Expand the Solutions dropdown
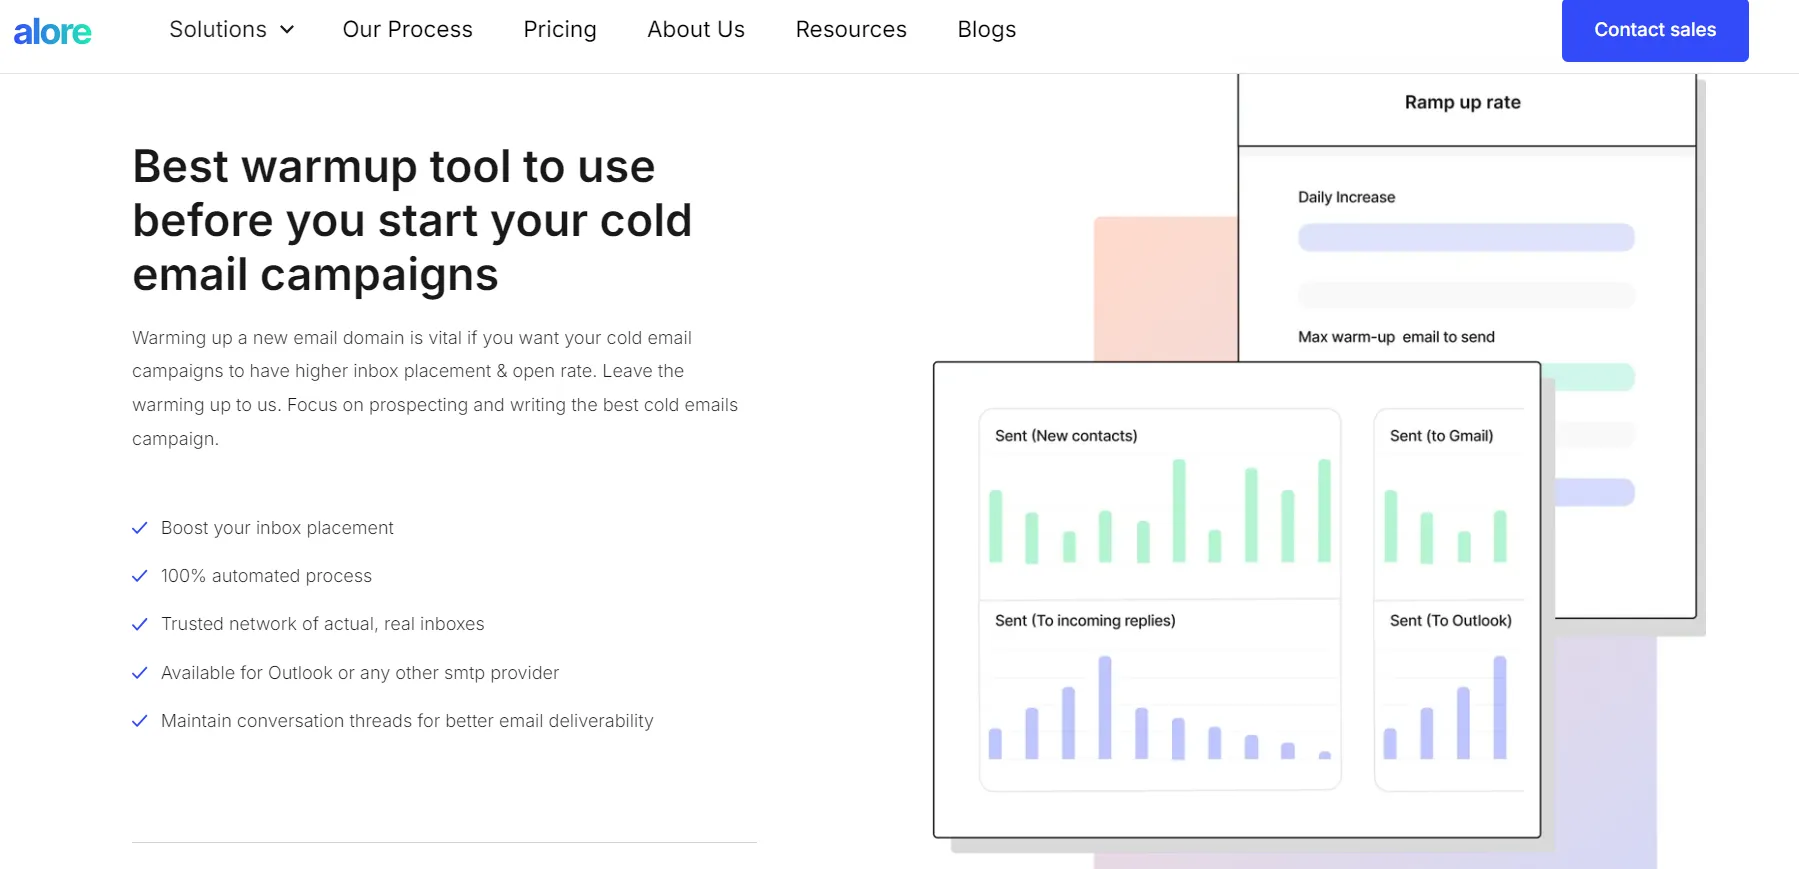 [217, 29]
